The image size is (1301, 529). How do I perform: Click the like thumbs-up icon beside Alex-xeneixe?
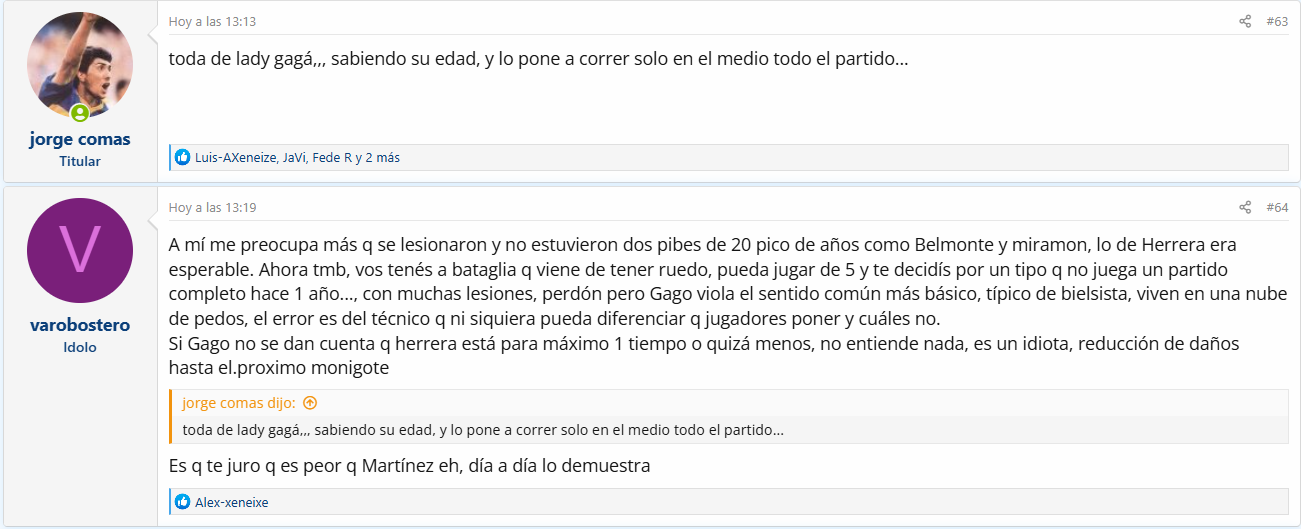[182, 502]
